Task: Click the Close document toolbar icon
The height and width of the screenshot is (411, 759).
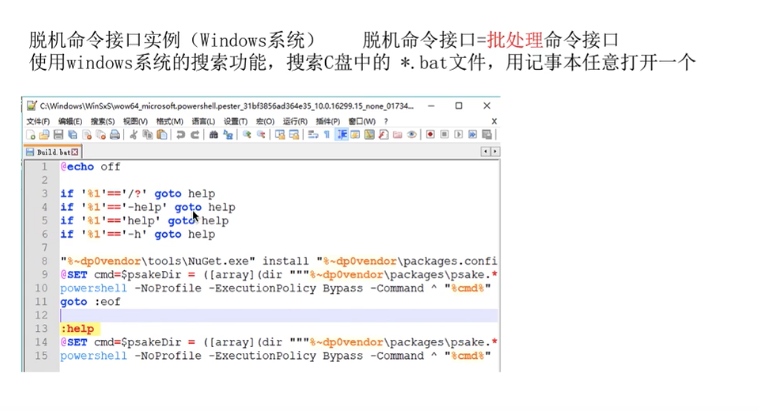Action: pos(87,135)
